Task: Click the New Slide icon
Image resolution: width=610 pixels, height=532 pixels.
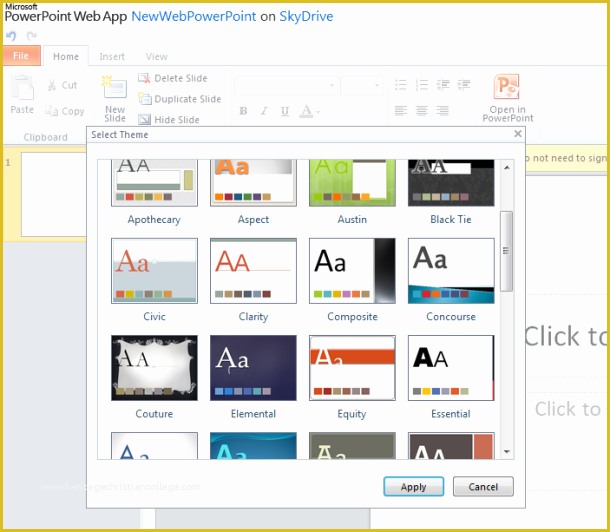Action: 114,88
